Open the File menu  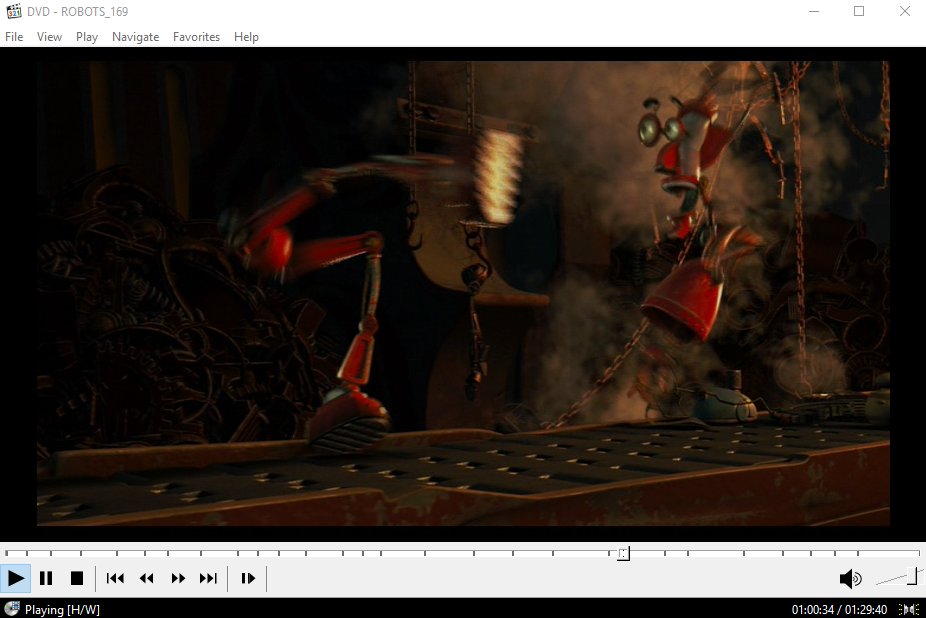(x=14, y=37)
